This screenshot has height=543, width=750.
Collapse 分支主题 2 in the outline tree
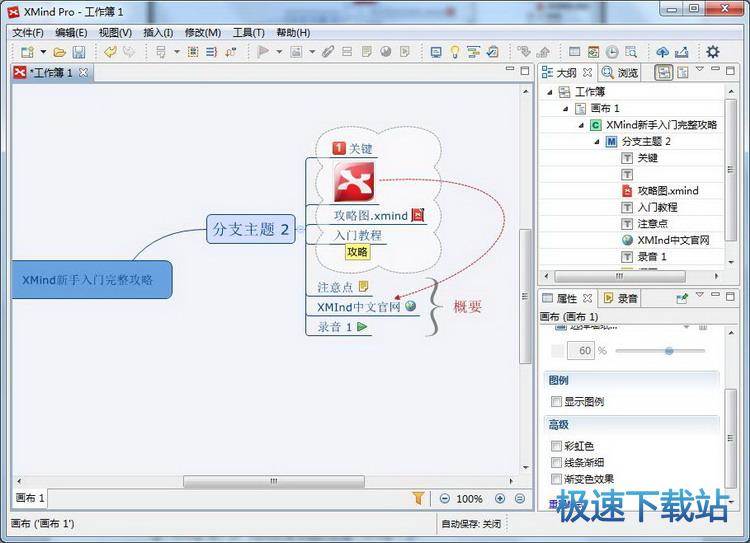tap(597, 142)
